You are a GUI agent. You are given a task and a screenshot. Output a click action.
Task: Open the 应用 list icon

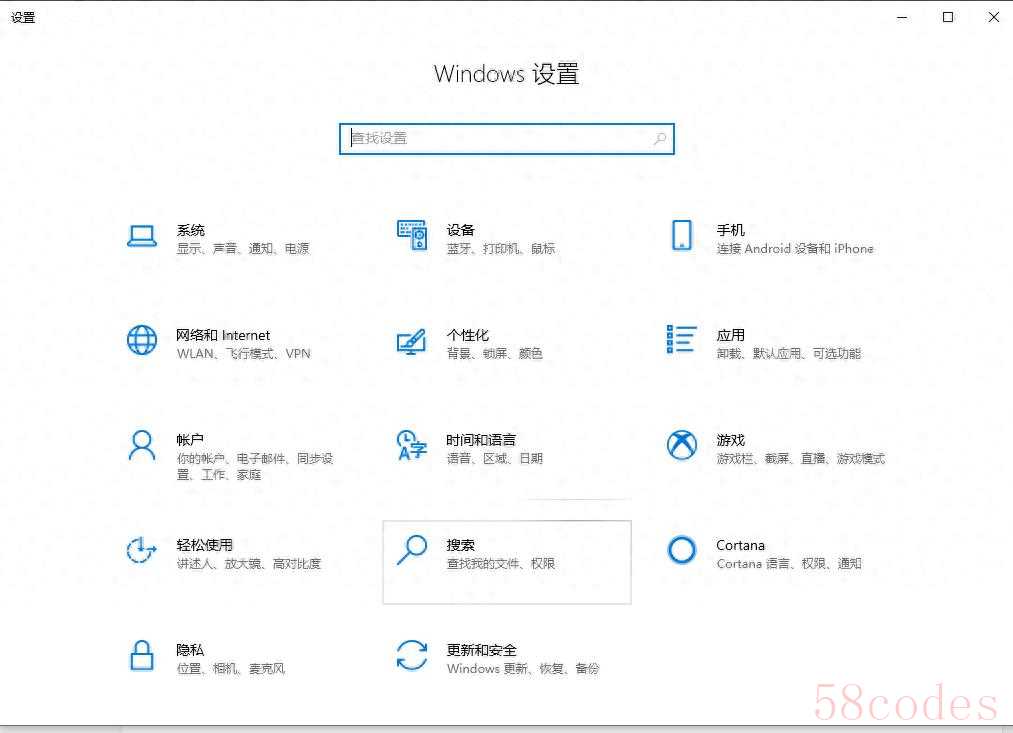tap(682, 340)
